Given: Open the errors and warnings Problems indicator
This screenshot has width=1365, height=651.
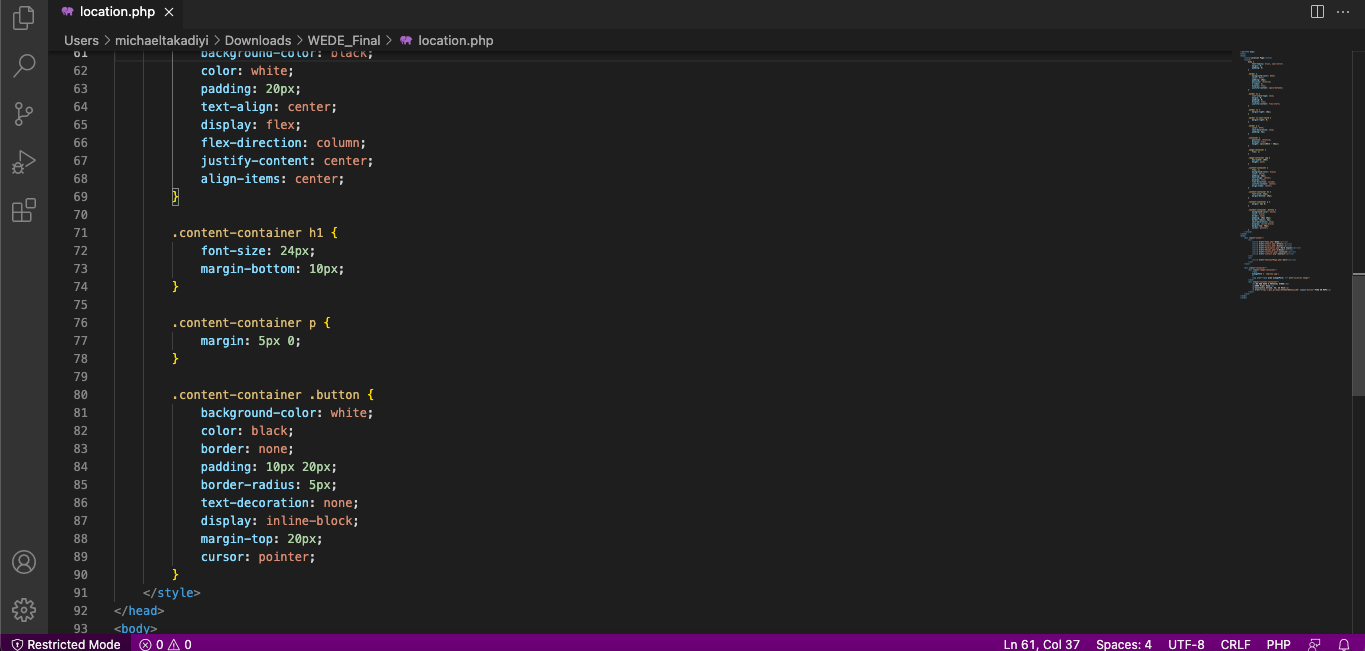Looking at the screenshot, I should point(165,644).
